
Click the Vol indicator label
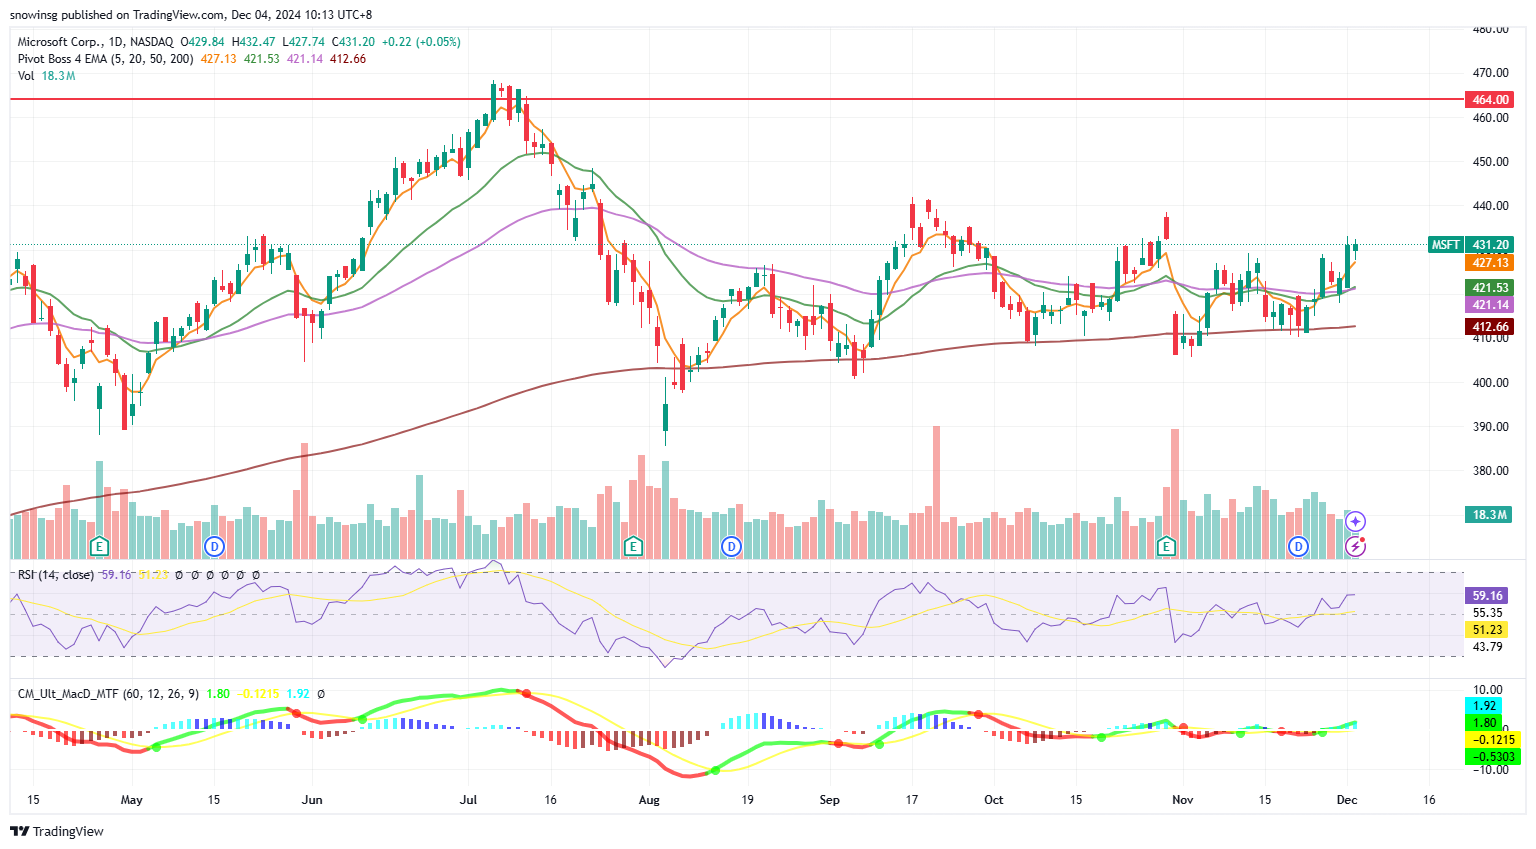26,76
